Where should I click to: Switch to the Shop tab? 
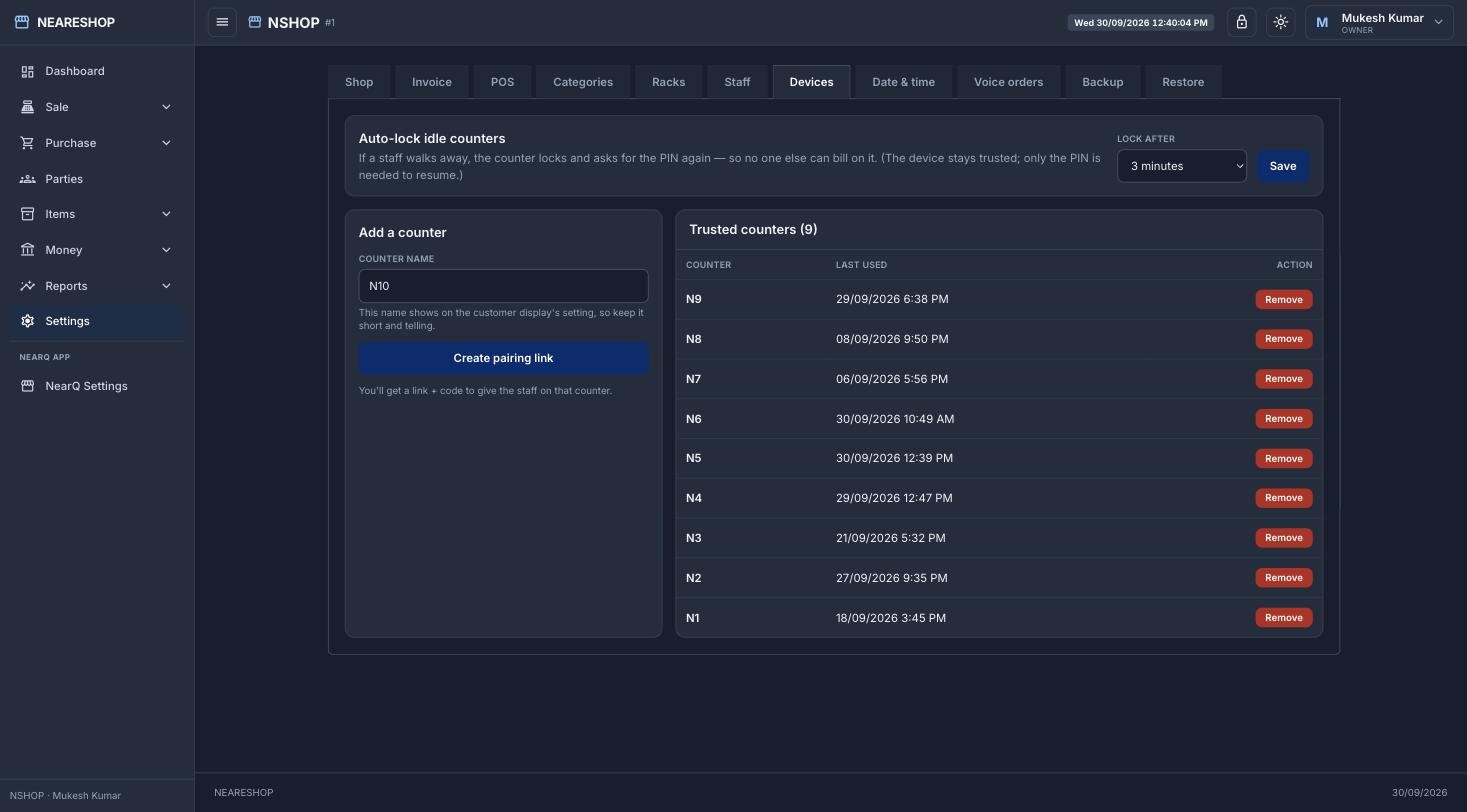[x=359, y=82]
